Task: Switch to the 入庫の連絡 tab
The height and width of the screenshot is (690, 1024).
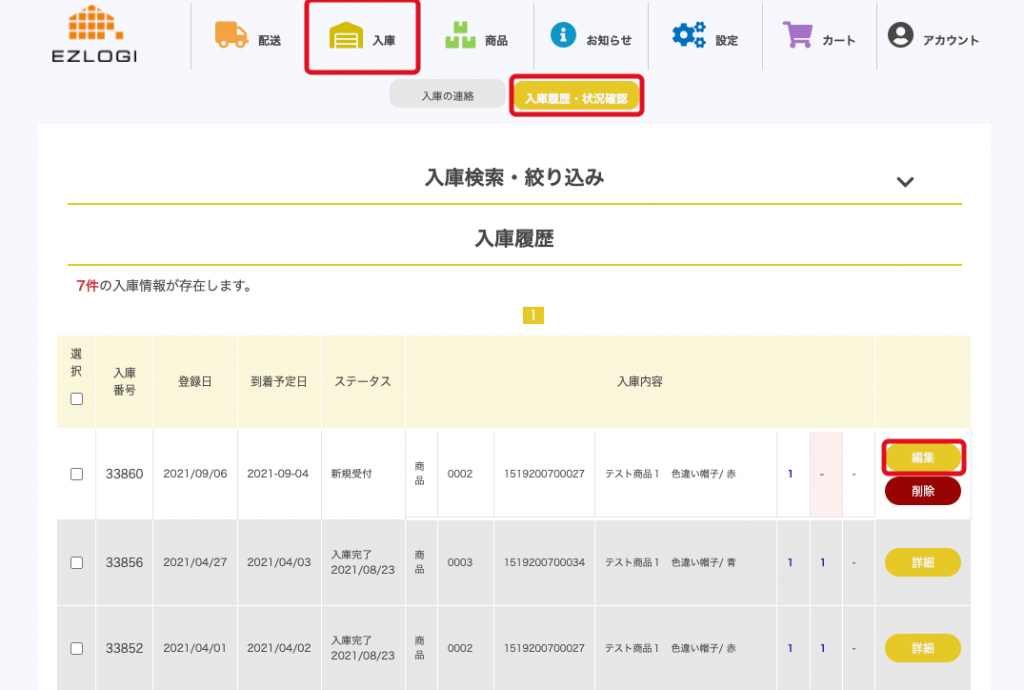Action: (x=447, y=96)
